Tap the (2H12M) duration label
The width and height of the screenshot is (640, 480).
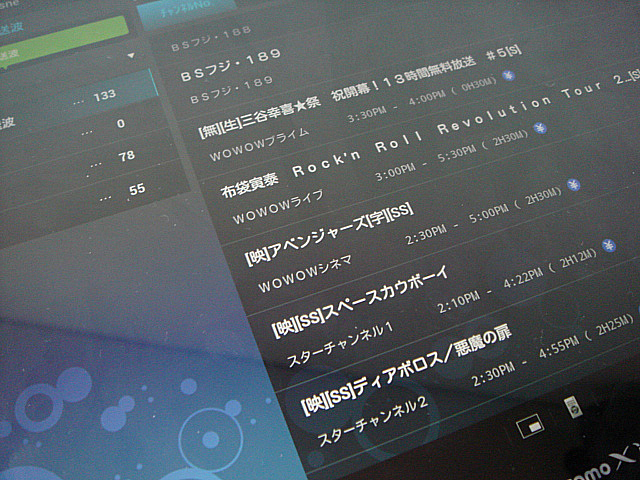[x=573, y=259]
